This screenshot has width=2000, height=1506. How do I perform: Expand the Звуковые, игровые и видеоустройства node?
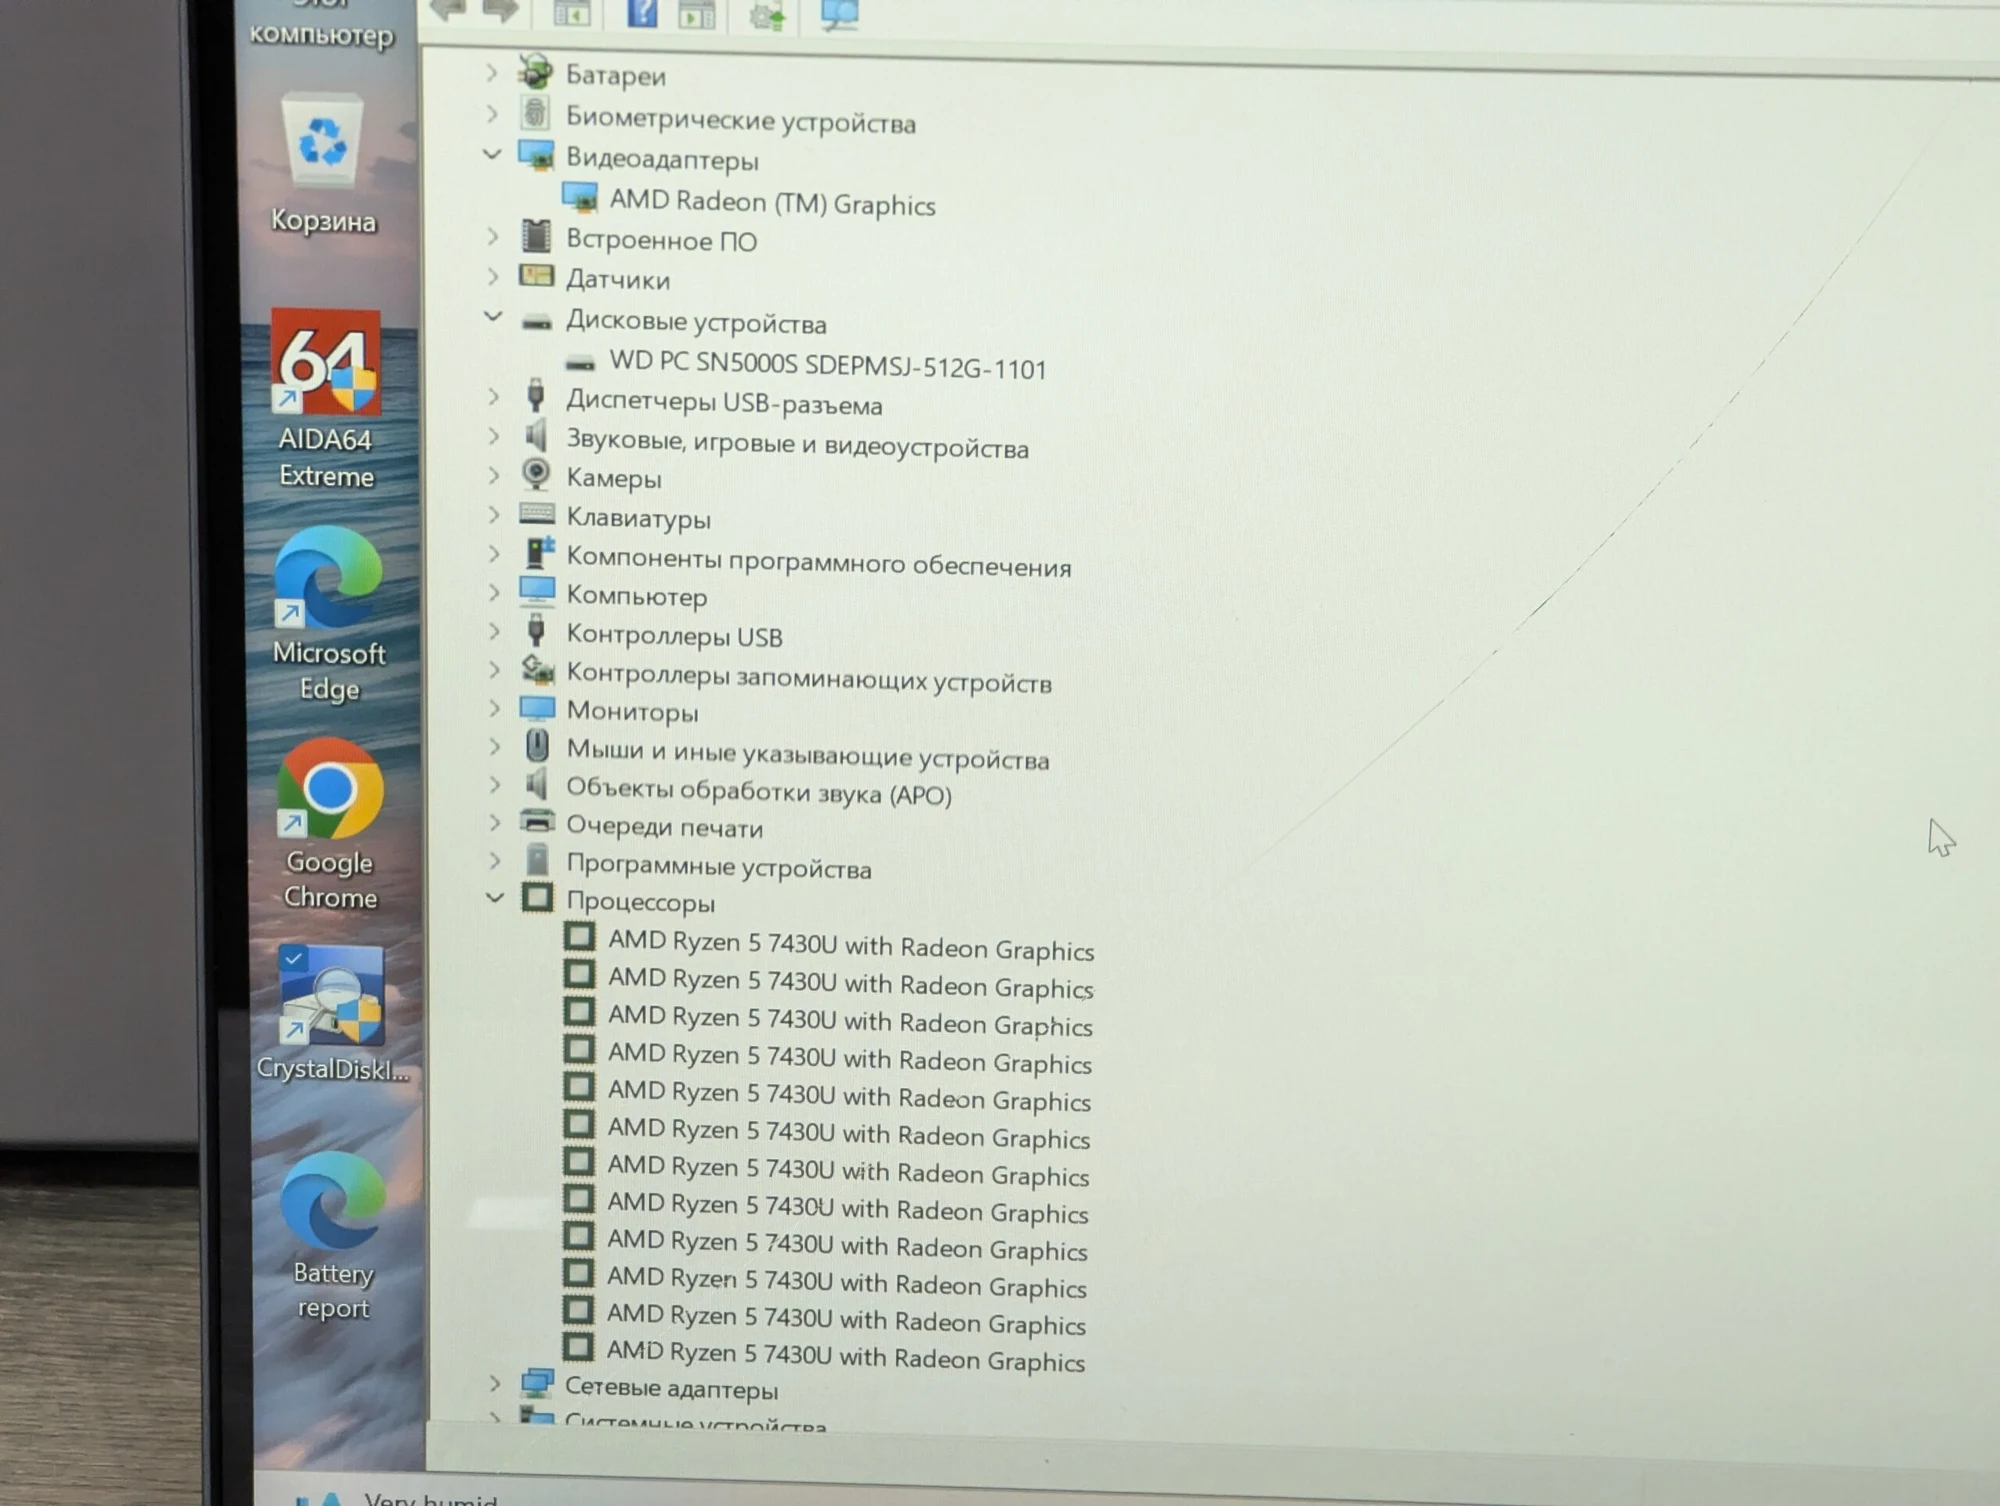[x=493, y=436]
